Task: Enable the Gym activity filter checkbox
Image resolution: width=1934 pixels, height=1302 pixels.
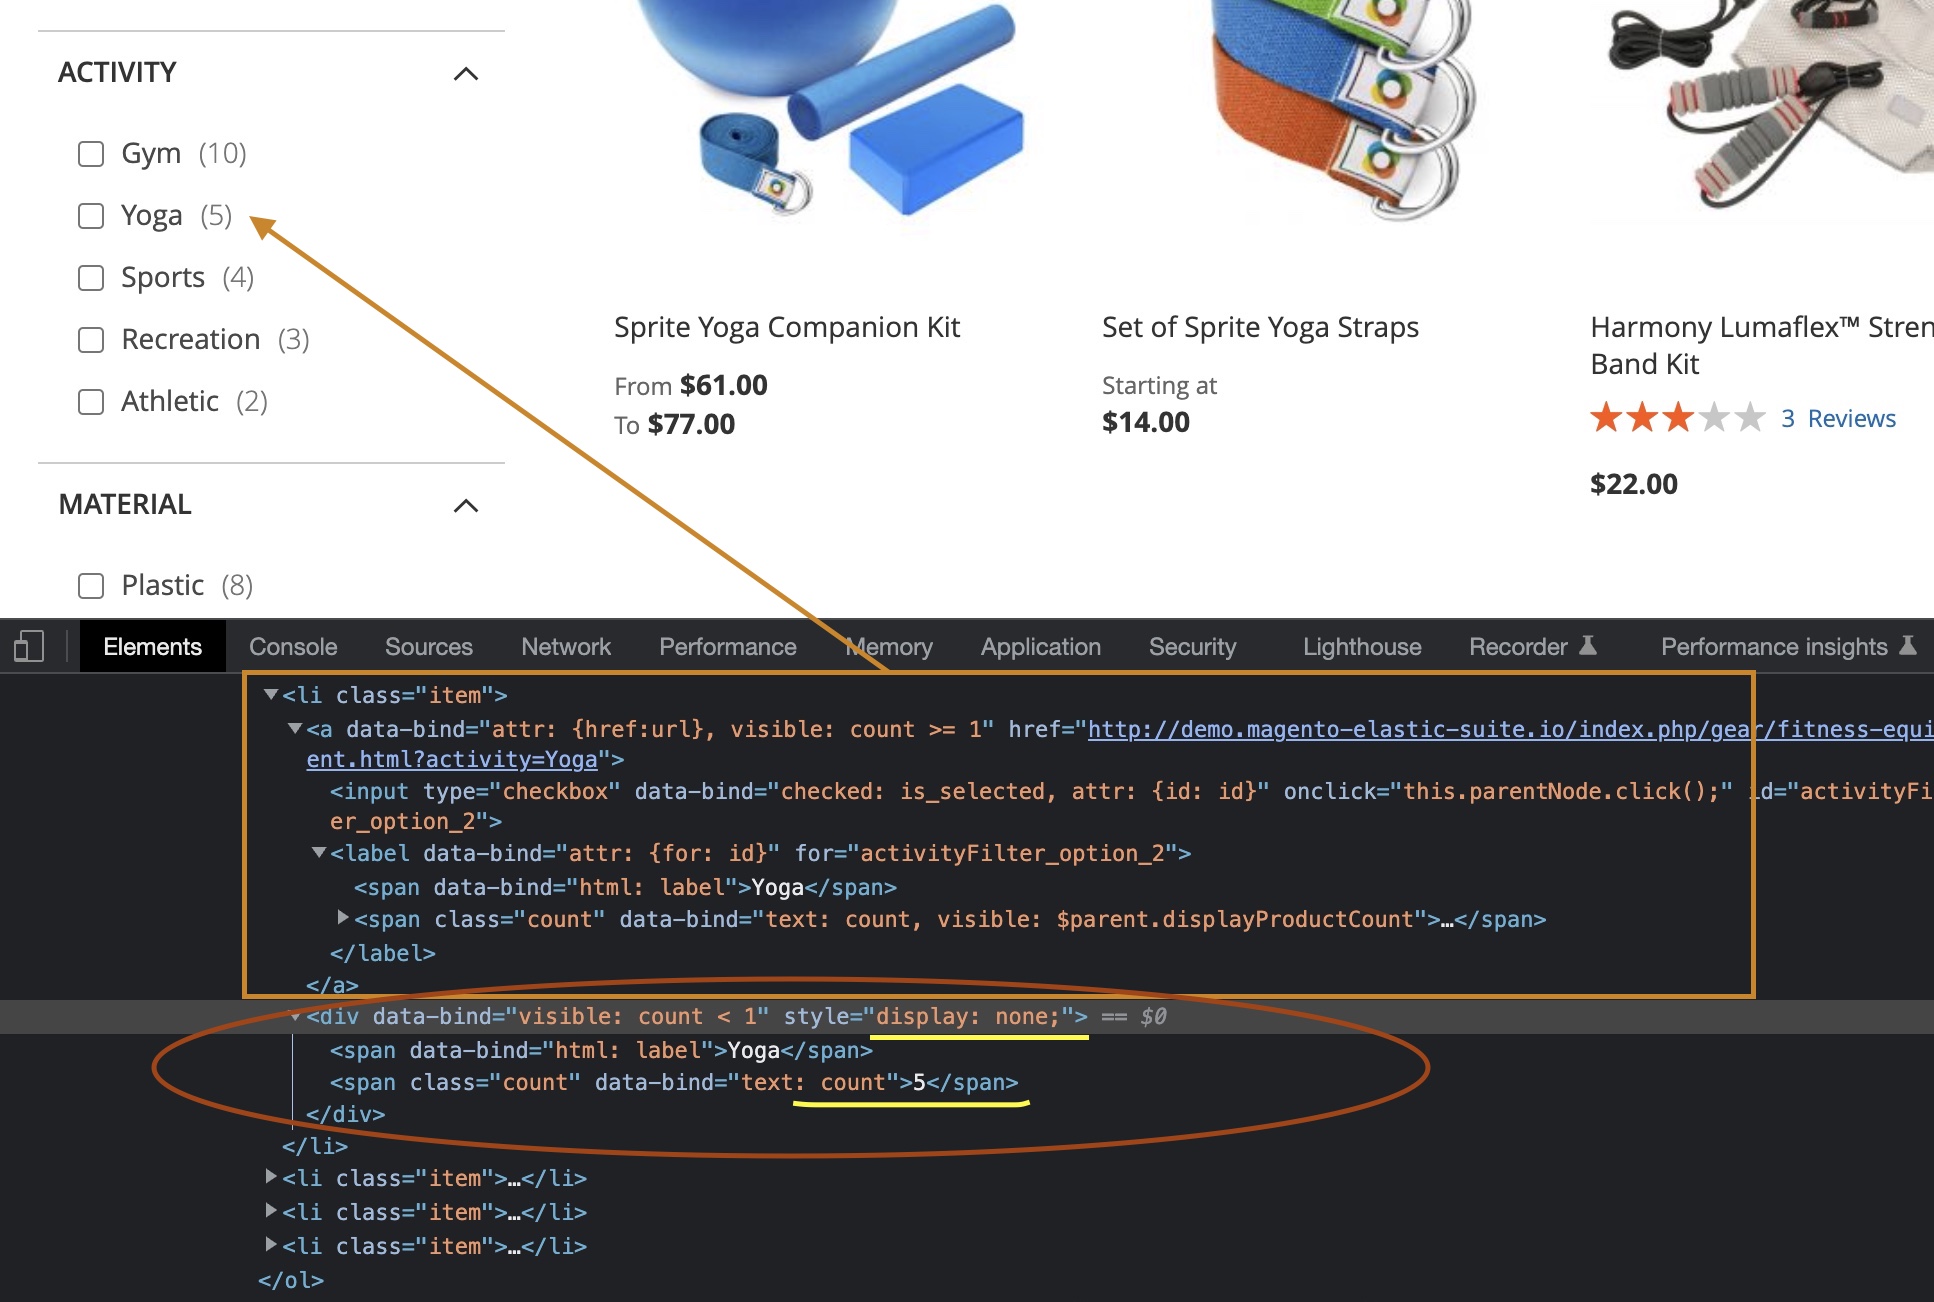Action: point(91,154)
